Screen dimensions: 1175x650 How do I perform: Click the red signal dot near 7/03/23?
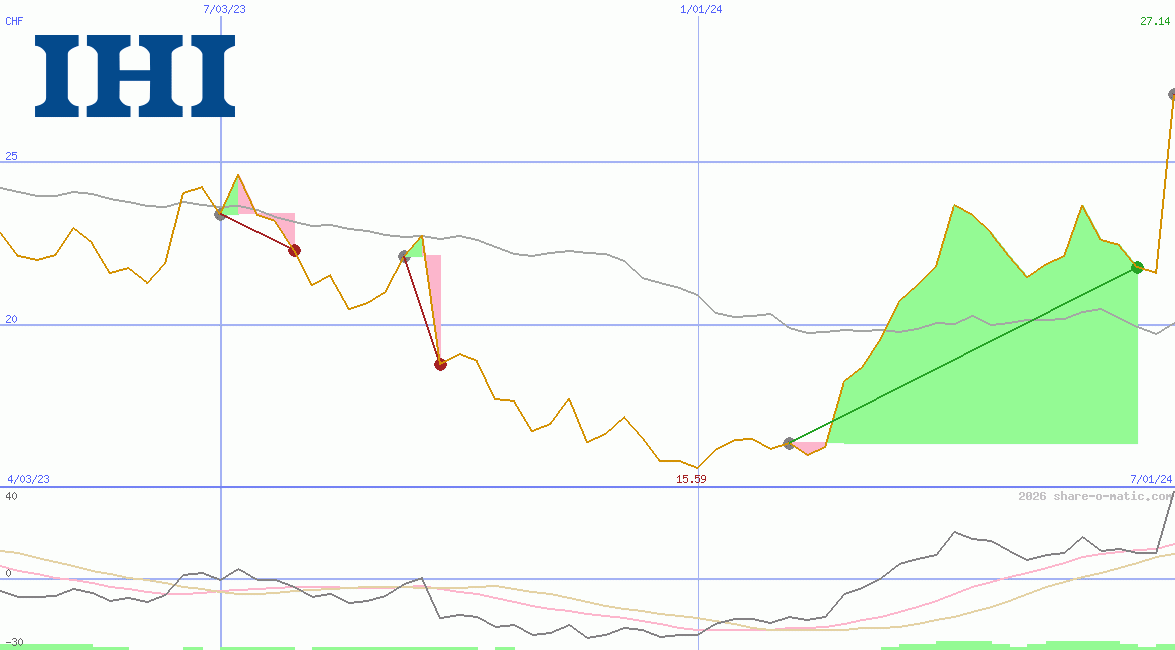coord(292,251)
